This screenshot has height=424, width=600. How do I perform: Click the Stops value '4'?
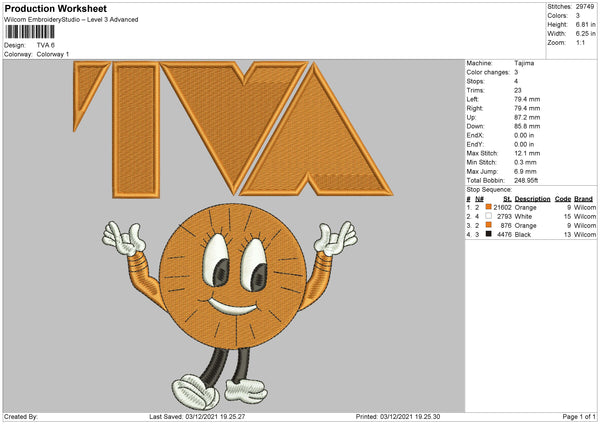(x=516, y=81)
